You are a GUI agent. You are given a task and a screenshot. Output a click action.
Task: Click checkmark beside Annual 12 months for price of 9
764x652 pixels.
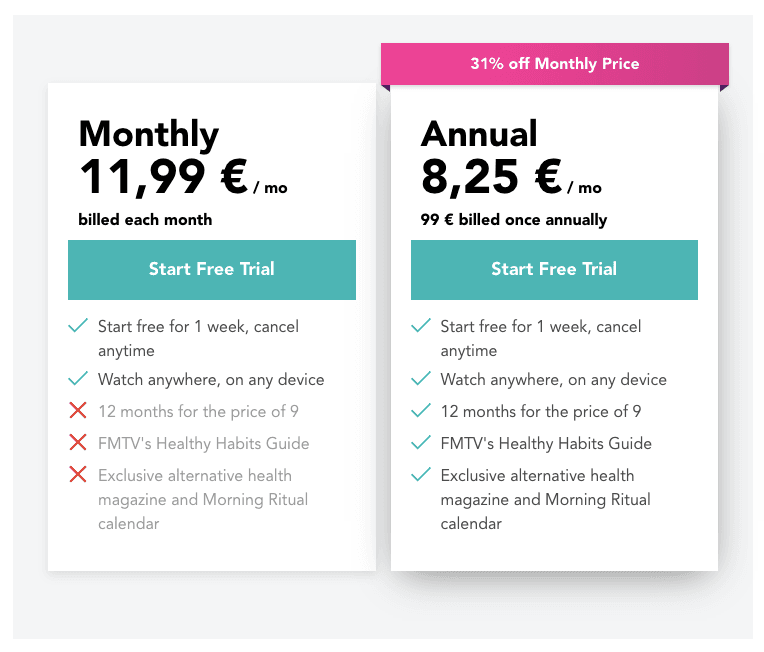coord(421,410)
